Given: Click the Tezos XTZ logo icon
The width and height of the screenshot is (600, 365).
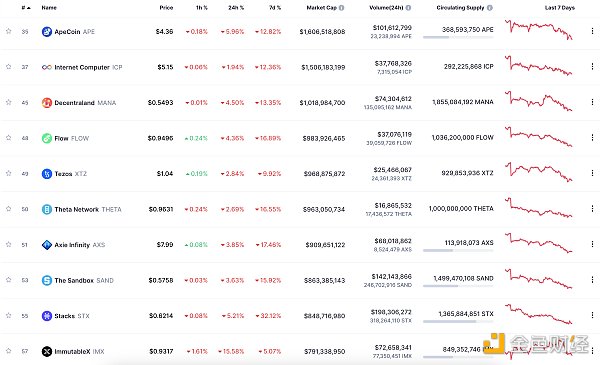Looking at the screenshot, I should pyautogui.click(x=47, y=174).
